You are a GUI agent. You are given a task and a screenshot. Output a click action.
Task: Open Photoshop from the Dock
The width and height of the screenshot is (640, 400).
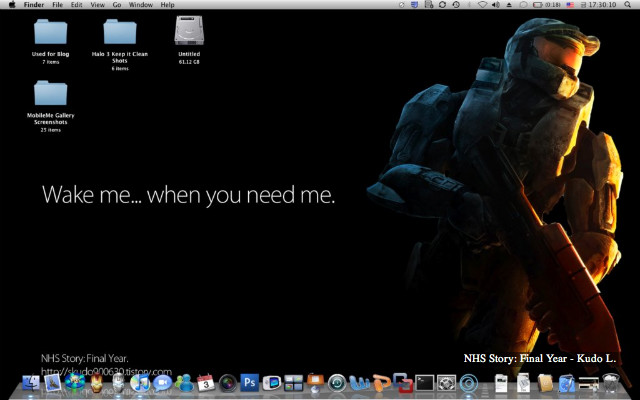(x=249, y=383)
